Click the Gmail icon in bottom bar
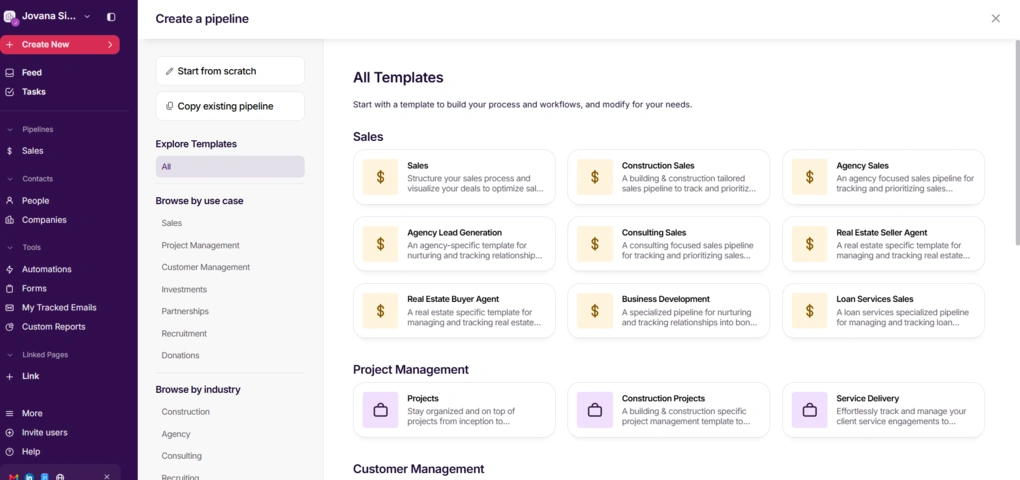The width and height of the screenshot is (1020, 480). pyautogui.click(x=13, y=477)
